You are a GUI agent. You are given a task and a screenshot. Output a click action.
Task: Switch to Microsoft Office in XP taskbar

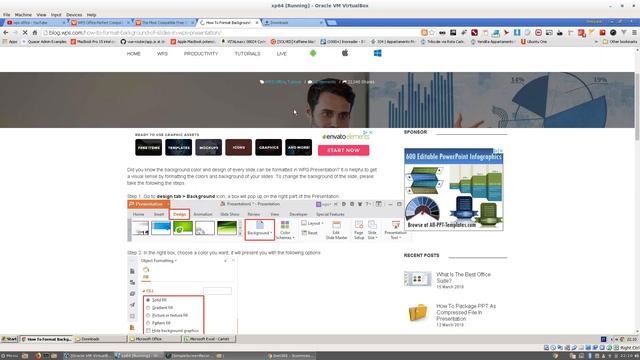coord(155,339)
